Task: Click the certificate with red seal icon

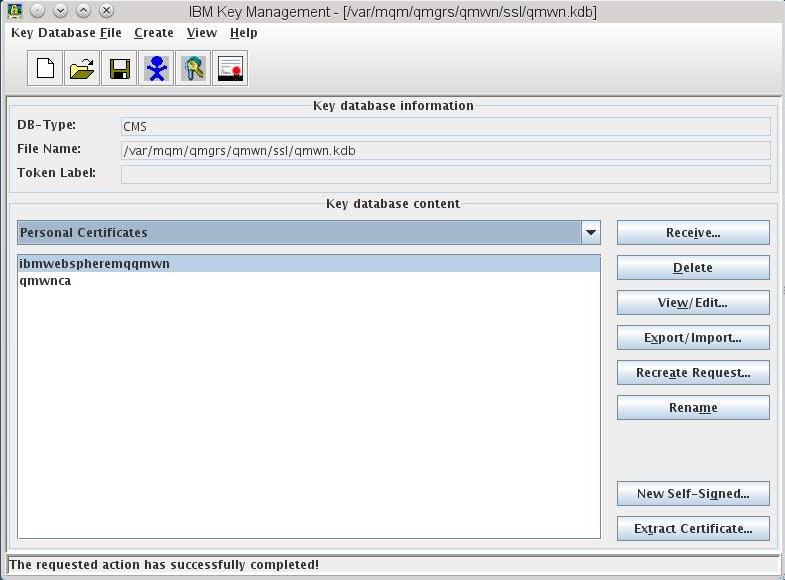Action: tap(230, 68)
